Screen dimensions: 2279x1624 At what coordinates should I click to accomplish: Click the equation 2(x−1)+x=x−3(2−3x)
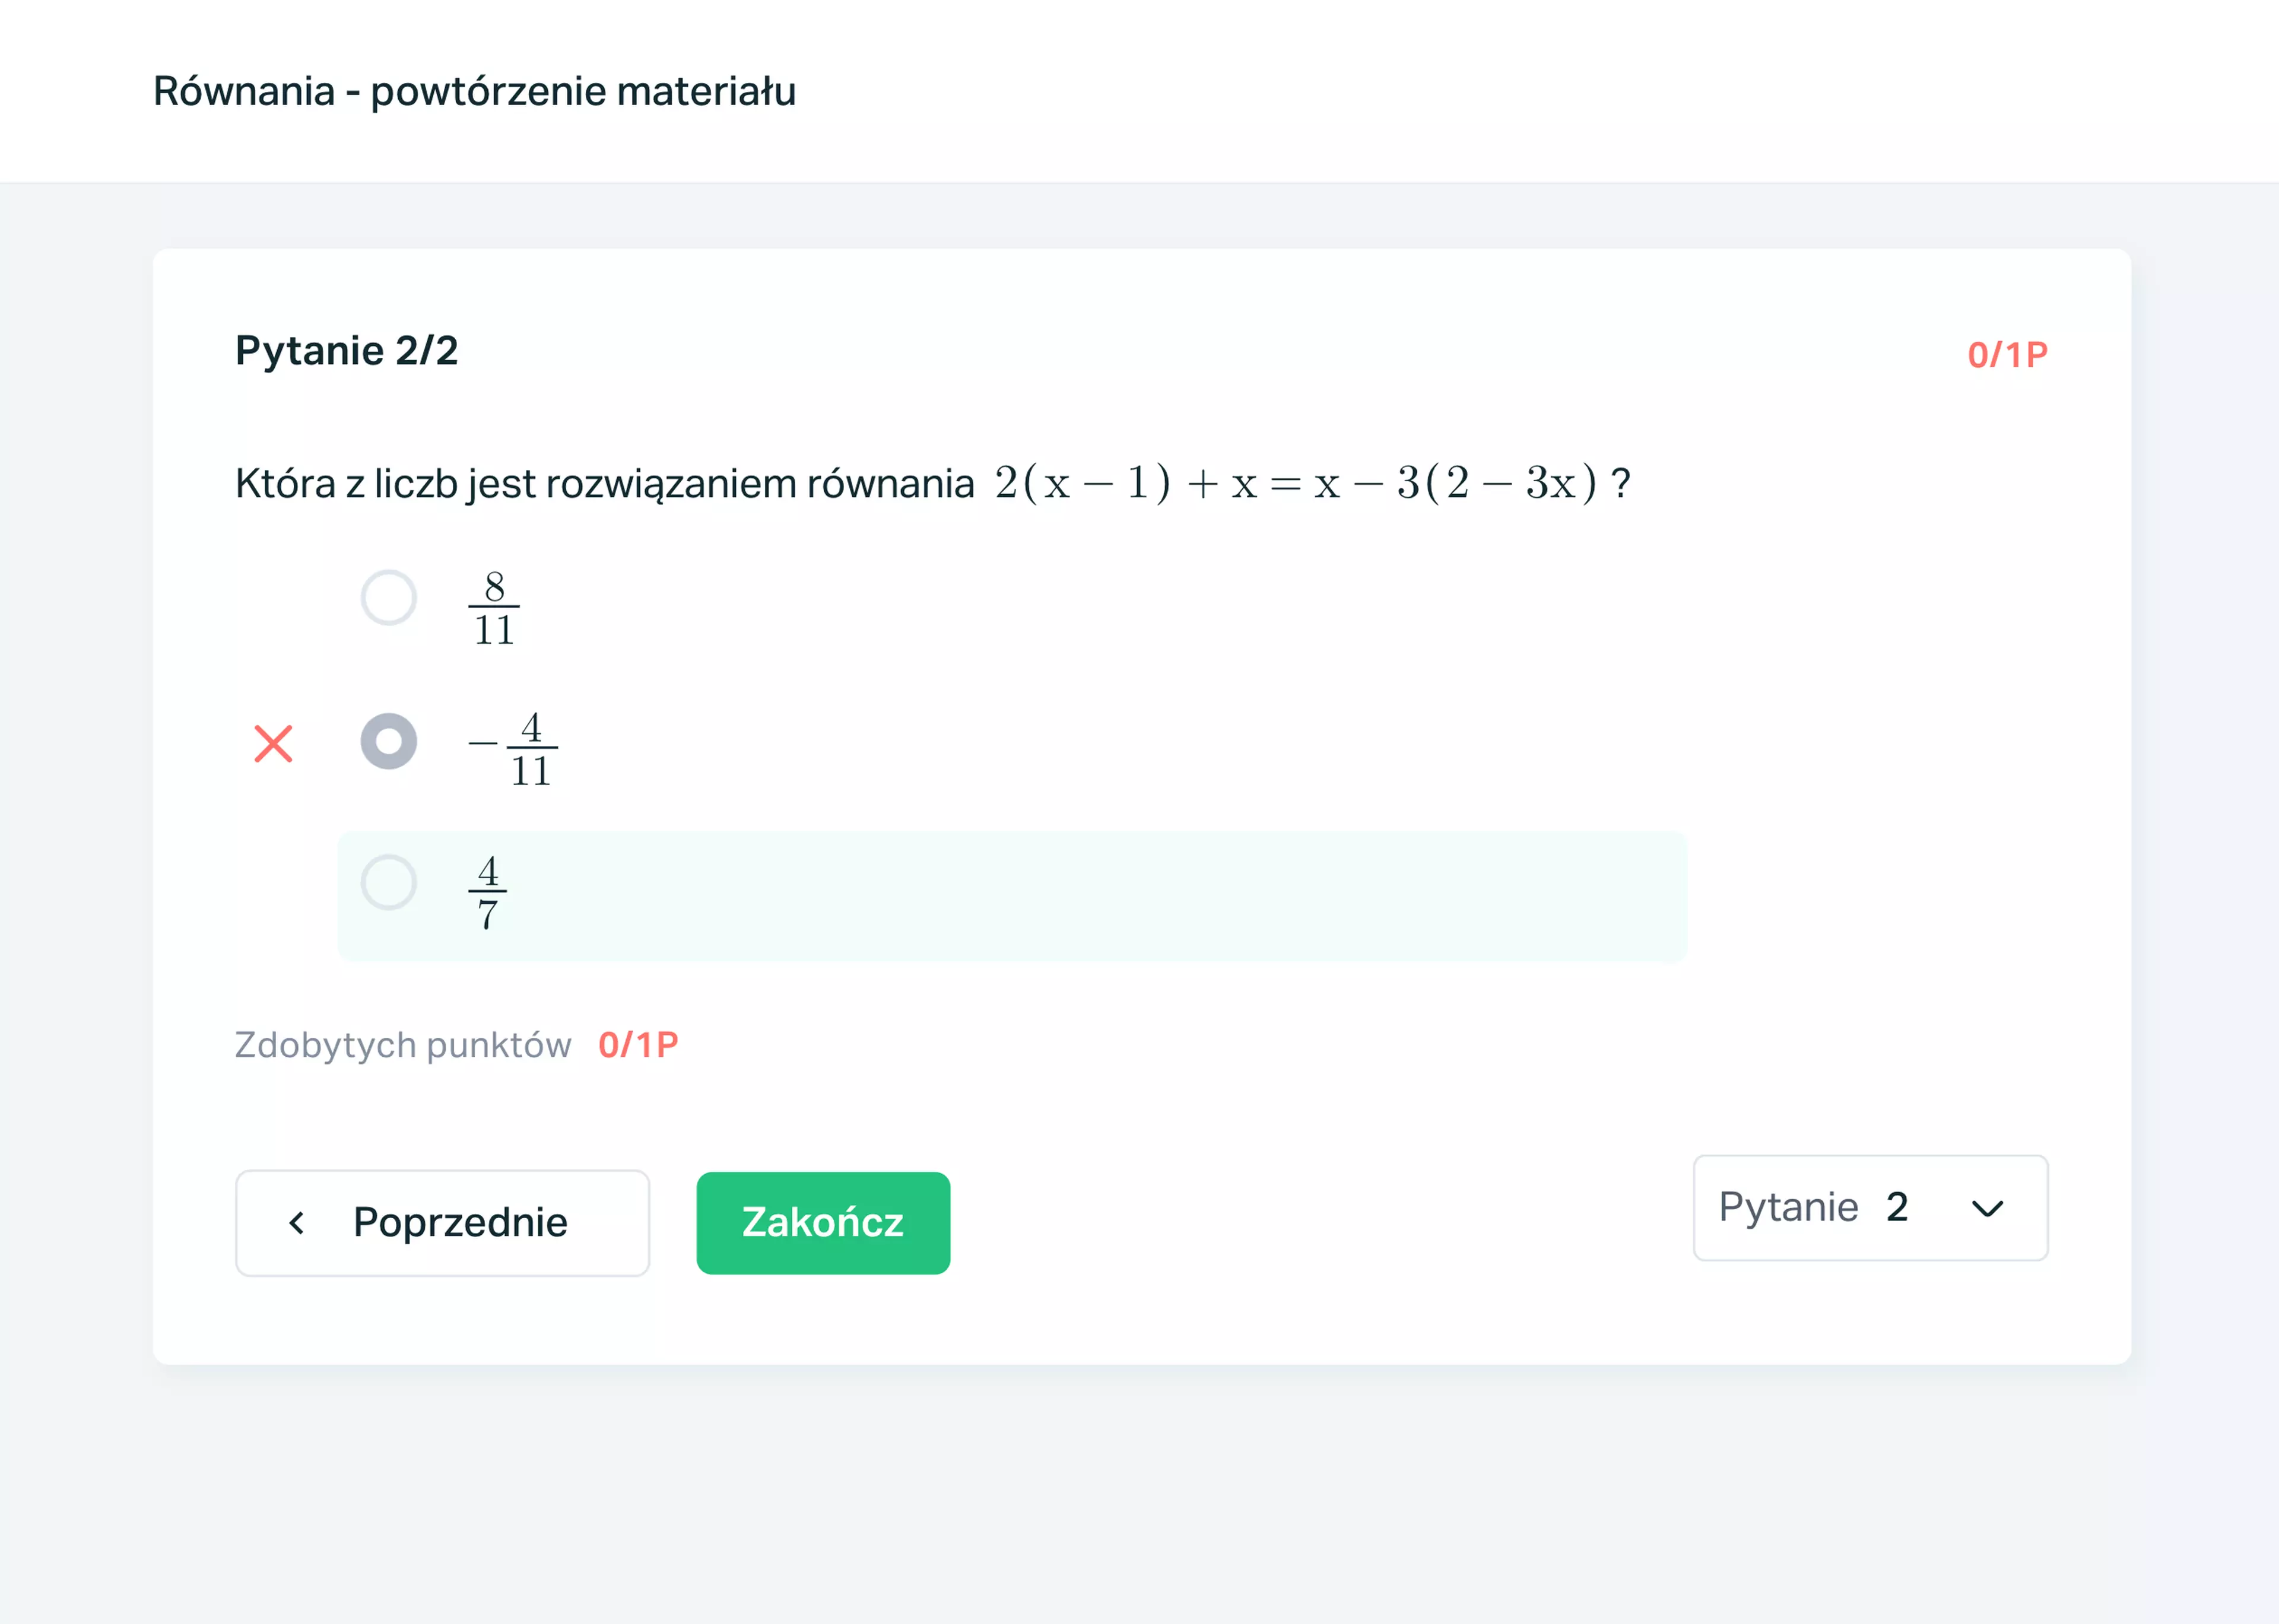click(1296, 483)
